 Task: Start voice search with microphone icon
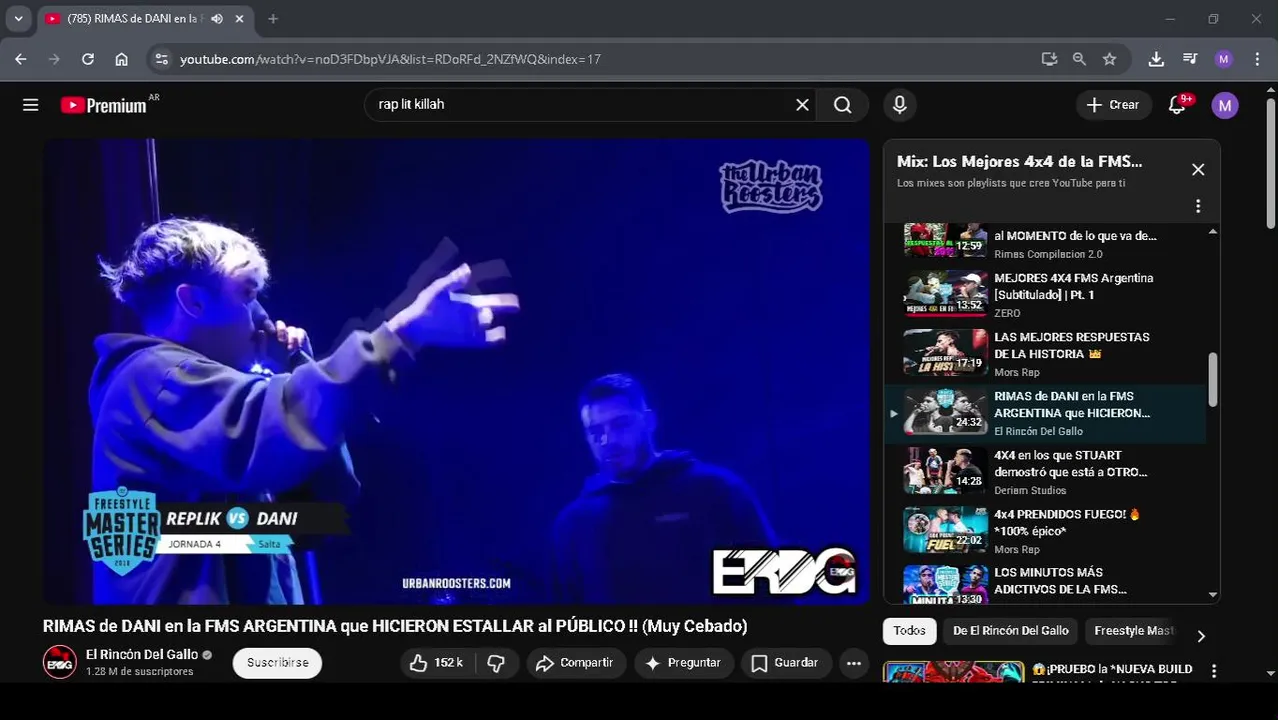point(899,105)
